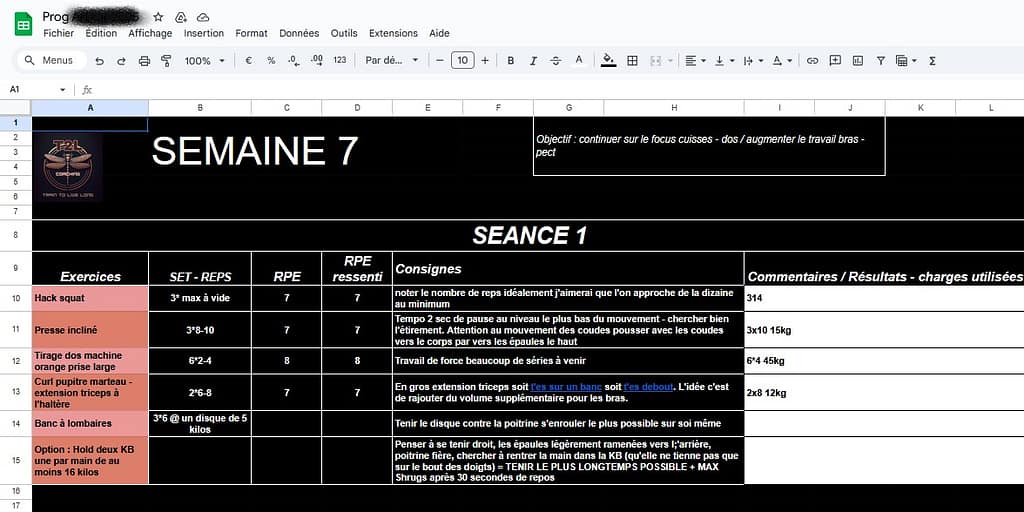Click the Sigma functions icon
Screen dimensions: 1024x512
click(932, 61)
